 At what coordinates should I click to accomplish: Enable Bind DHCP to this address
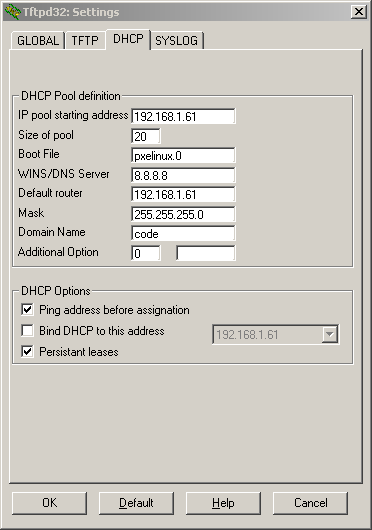click(x=27, y=331)
